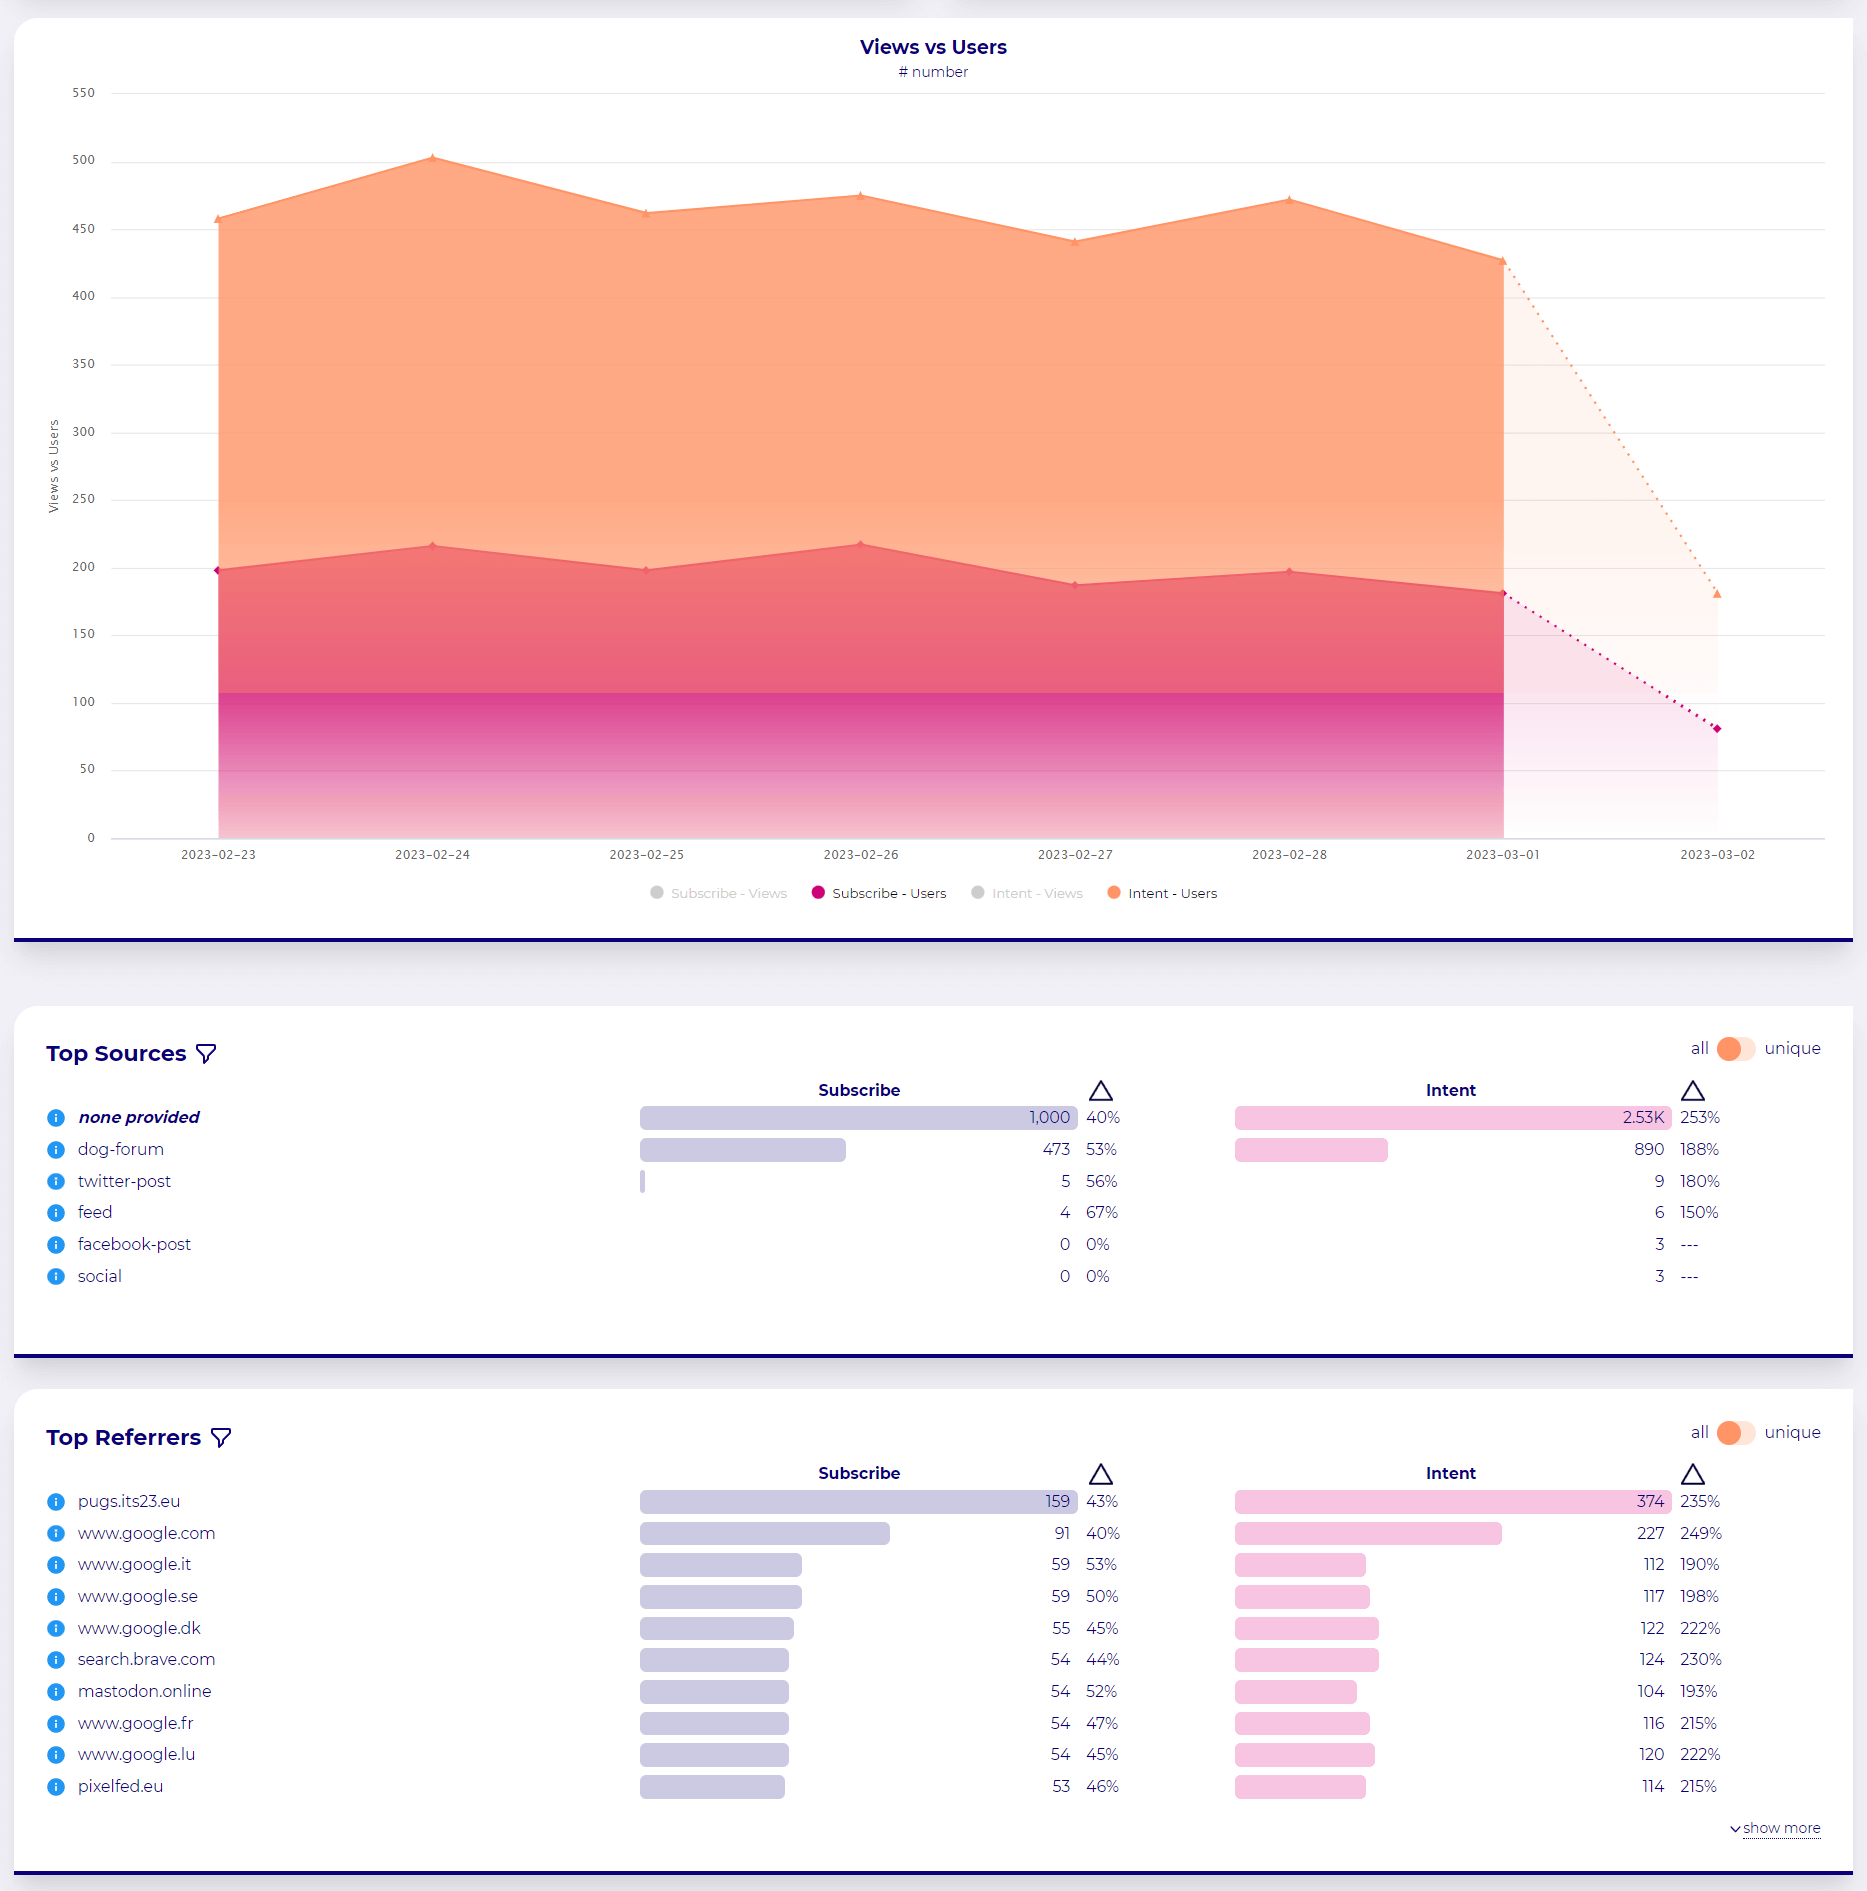Click delta triangle beside Top Sources Intent
Screen dimensions: 1867x1891
pyautogui.click(x=1693, y=1091)
